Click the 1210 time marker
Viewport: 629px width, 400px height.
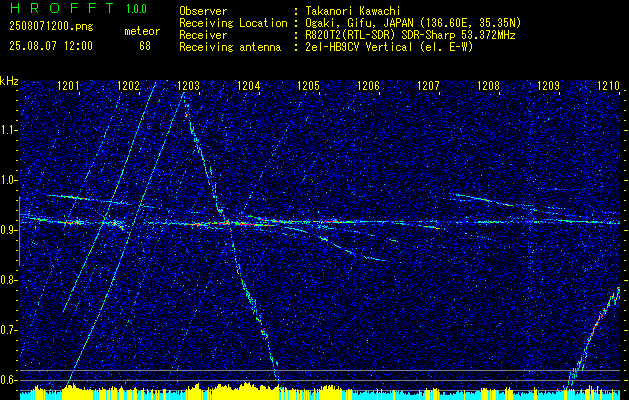coord(609,85)
